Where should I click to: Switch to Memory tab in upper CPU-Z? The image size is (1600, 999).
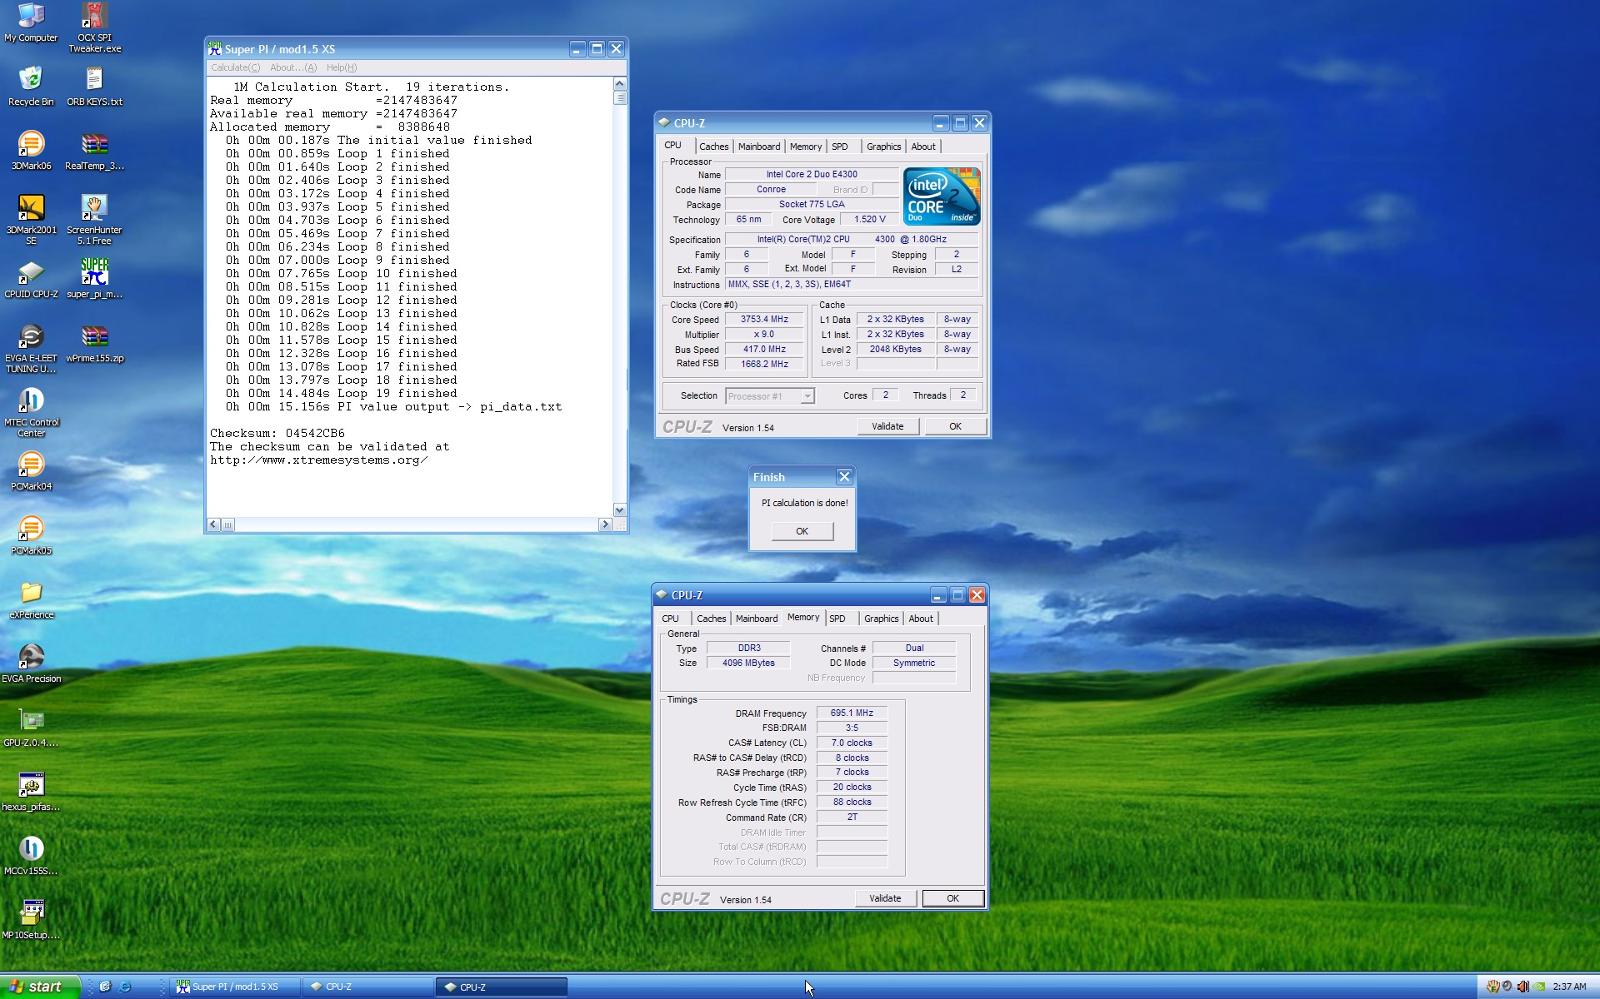806,146
